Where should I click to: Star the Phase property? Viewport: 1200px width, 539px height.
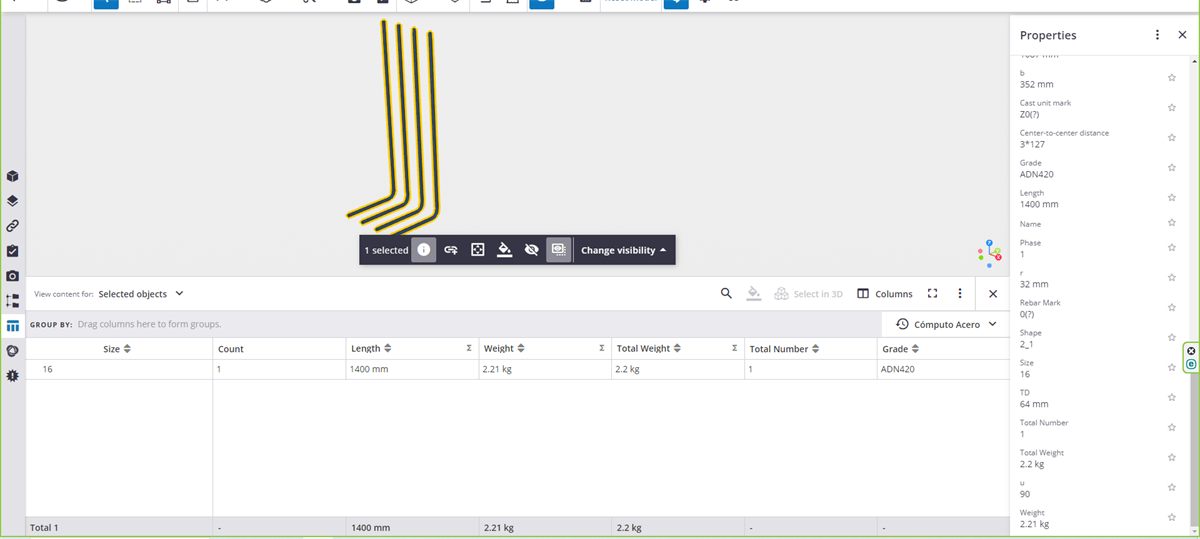pos(1172,248)
